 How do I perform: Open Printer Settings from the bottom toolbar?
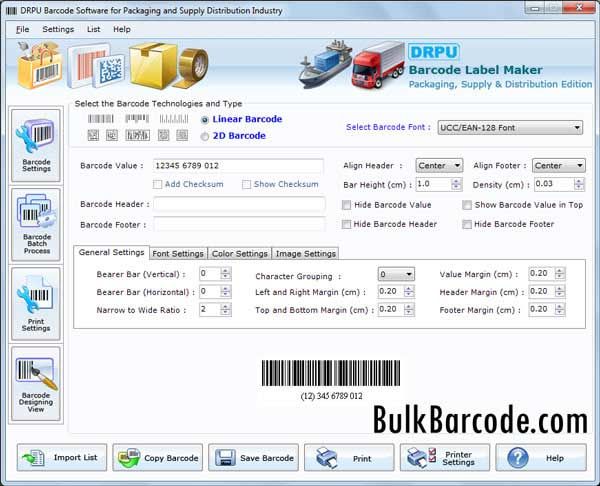[445, 457]
